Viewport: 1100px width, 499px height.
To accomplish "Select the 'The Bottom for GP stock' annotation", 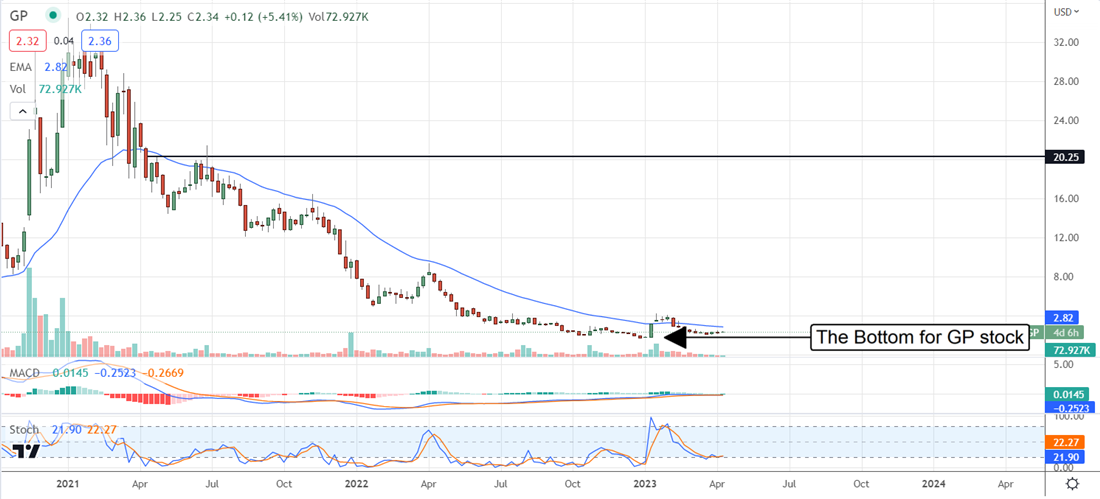I will coord(920,338).
